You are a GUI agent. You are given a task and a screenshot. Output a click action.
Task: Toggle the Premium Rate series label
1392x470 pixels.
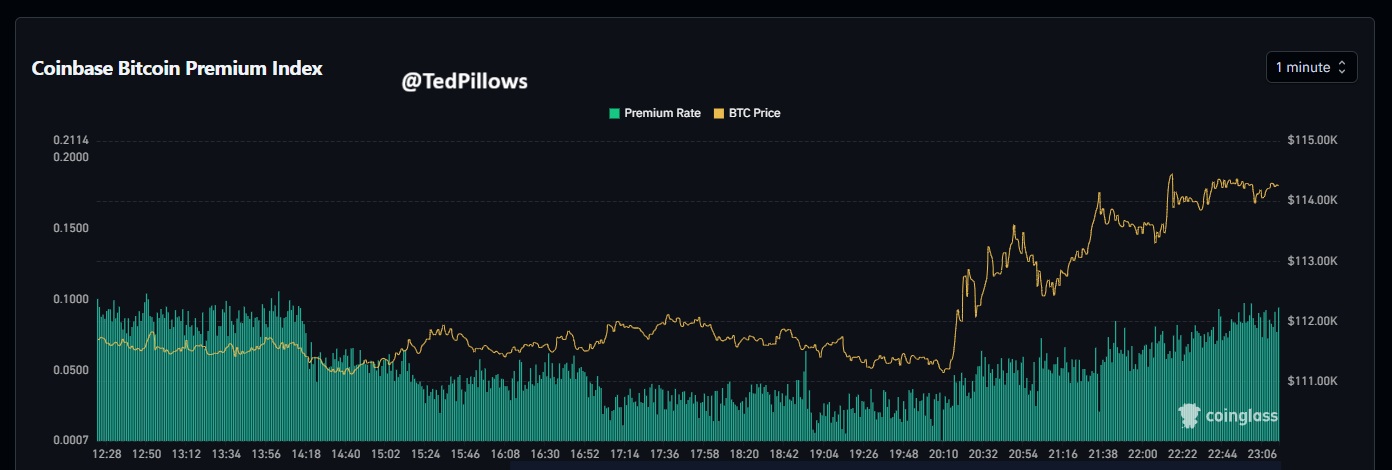click(x=662, y=113)
